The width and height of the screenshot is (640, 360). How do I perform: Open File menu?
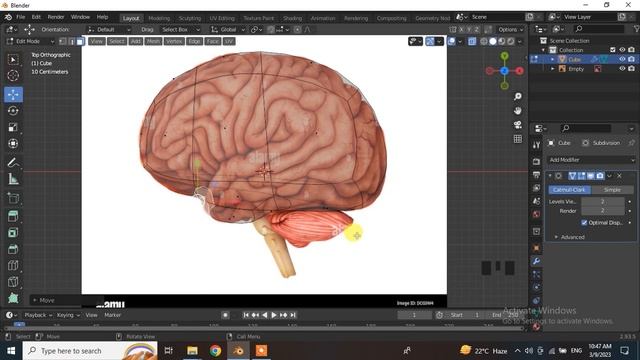click(20, 17)
